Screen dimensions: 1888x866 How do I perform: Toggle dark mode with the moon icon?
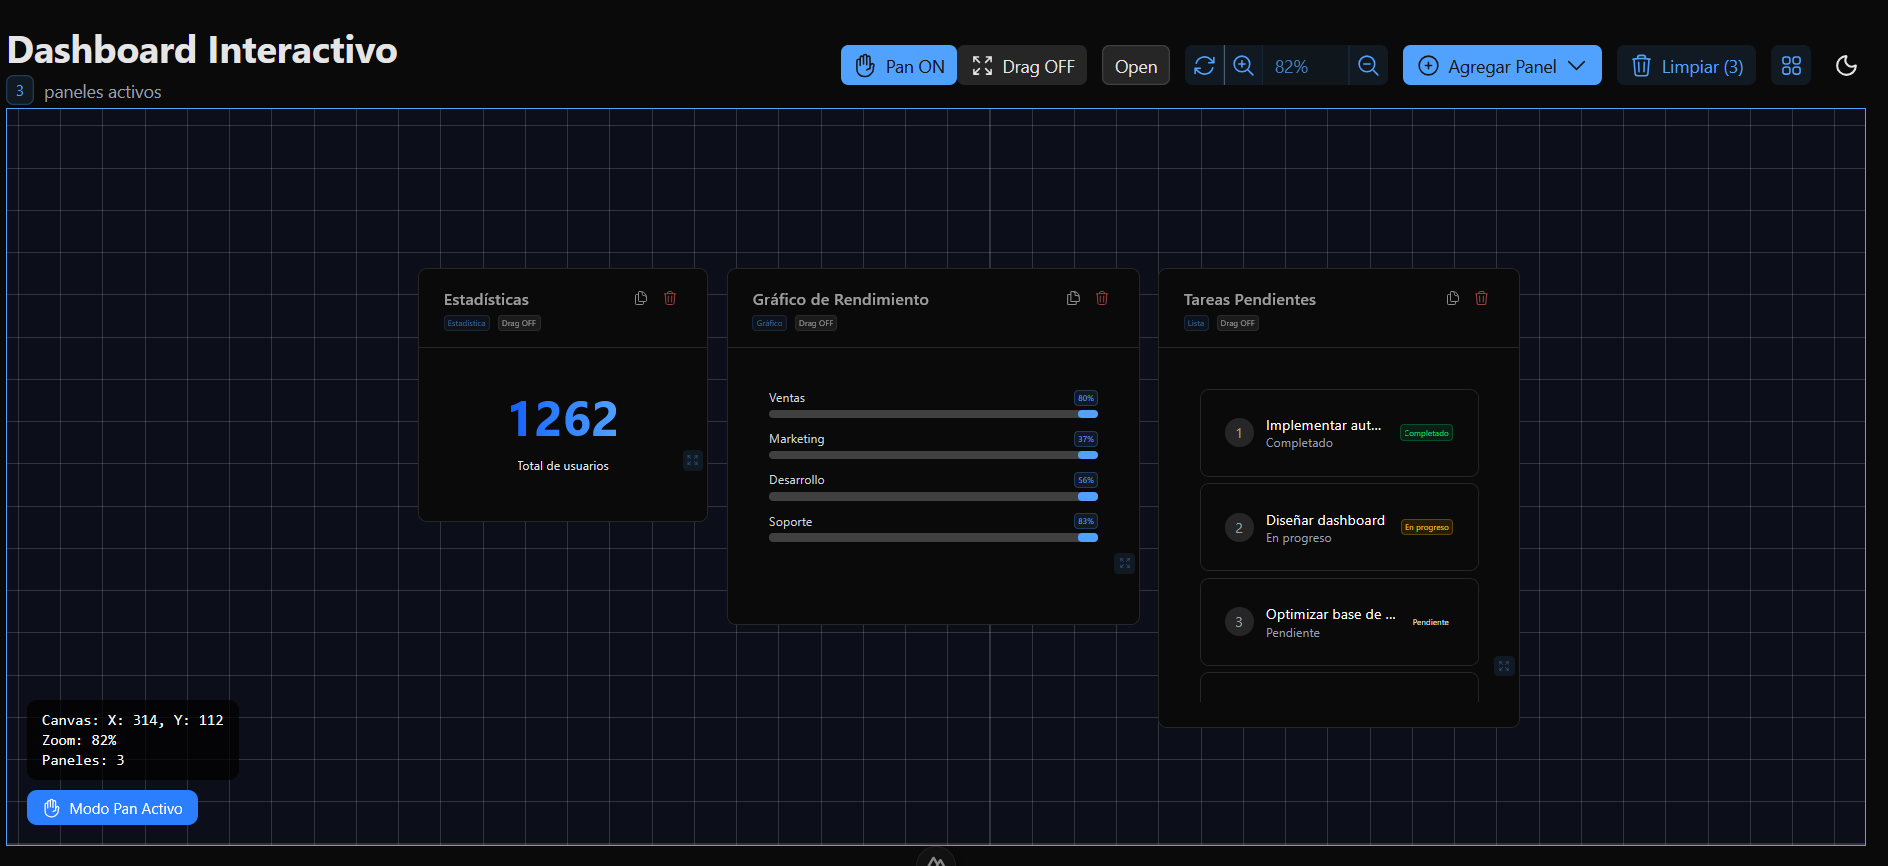[1846, 66]
